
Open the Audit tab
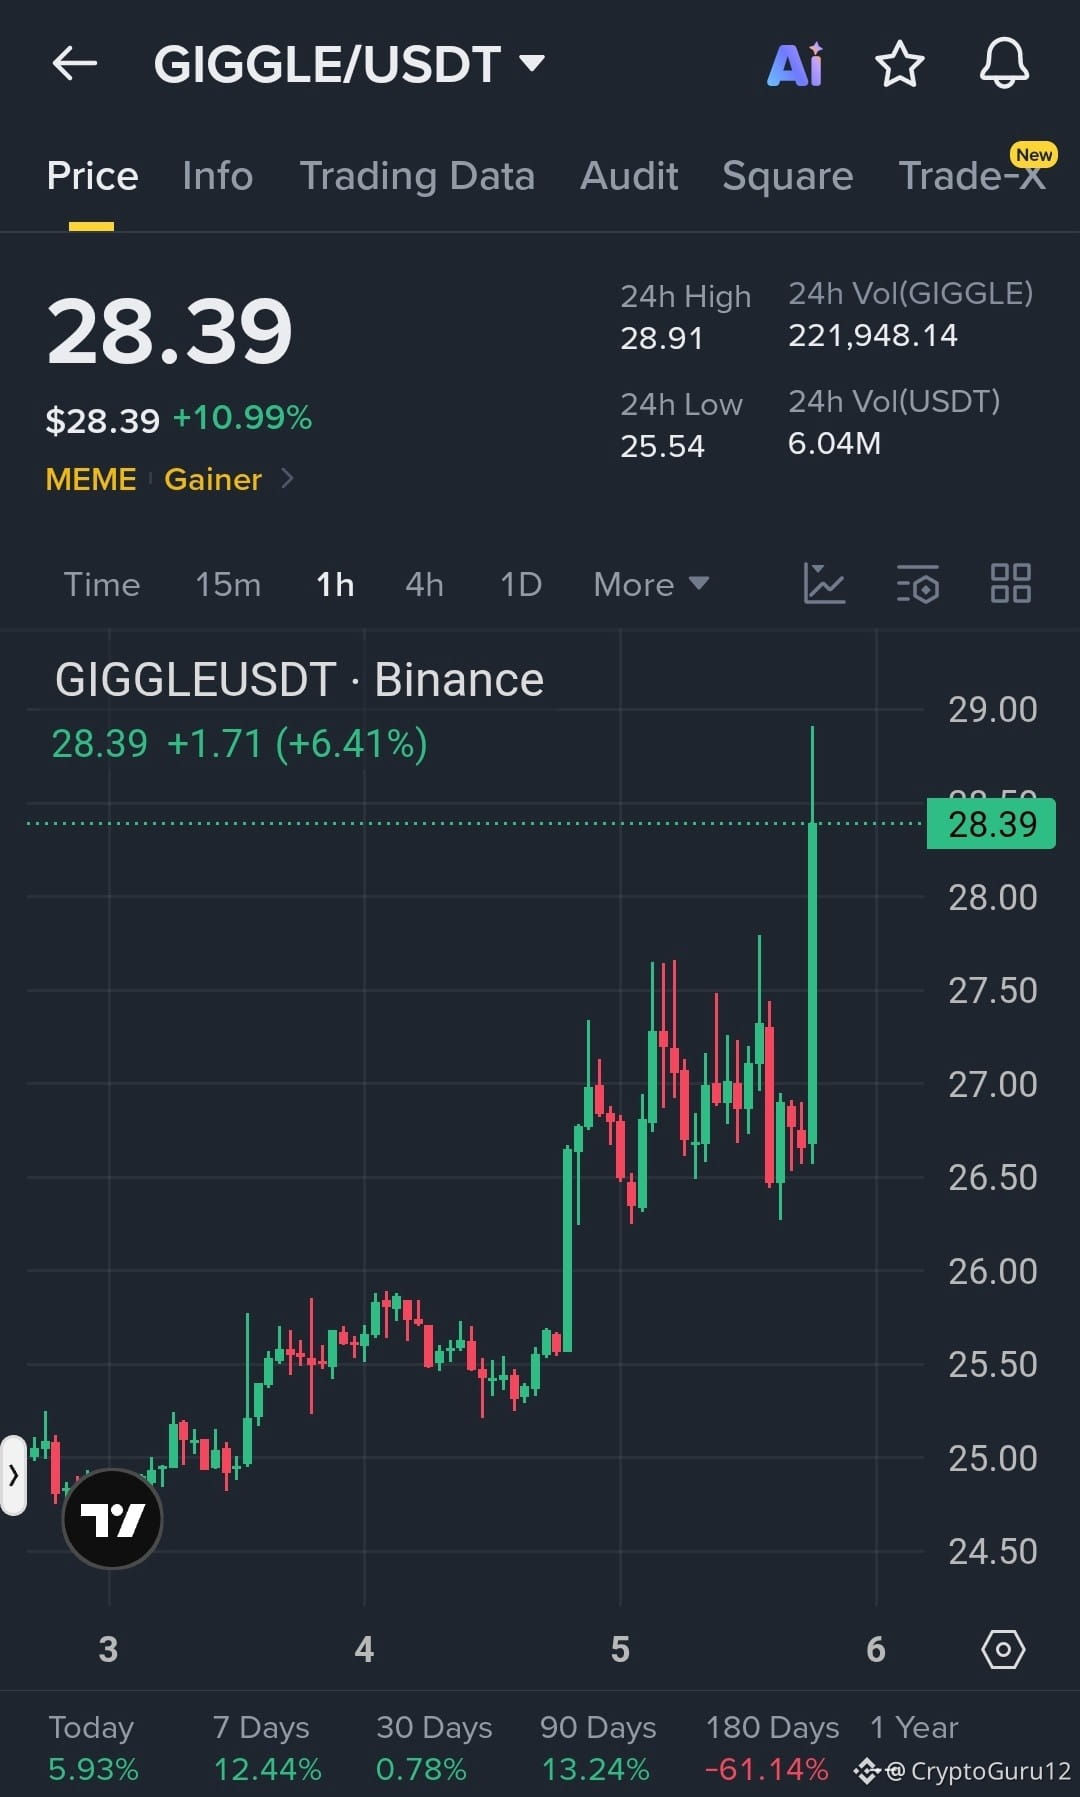click(x=629, y=176)
